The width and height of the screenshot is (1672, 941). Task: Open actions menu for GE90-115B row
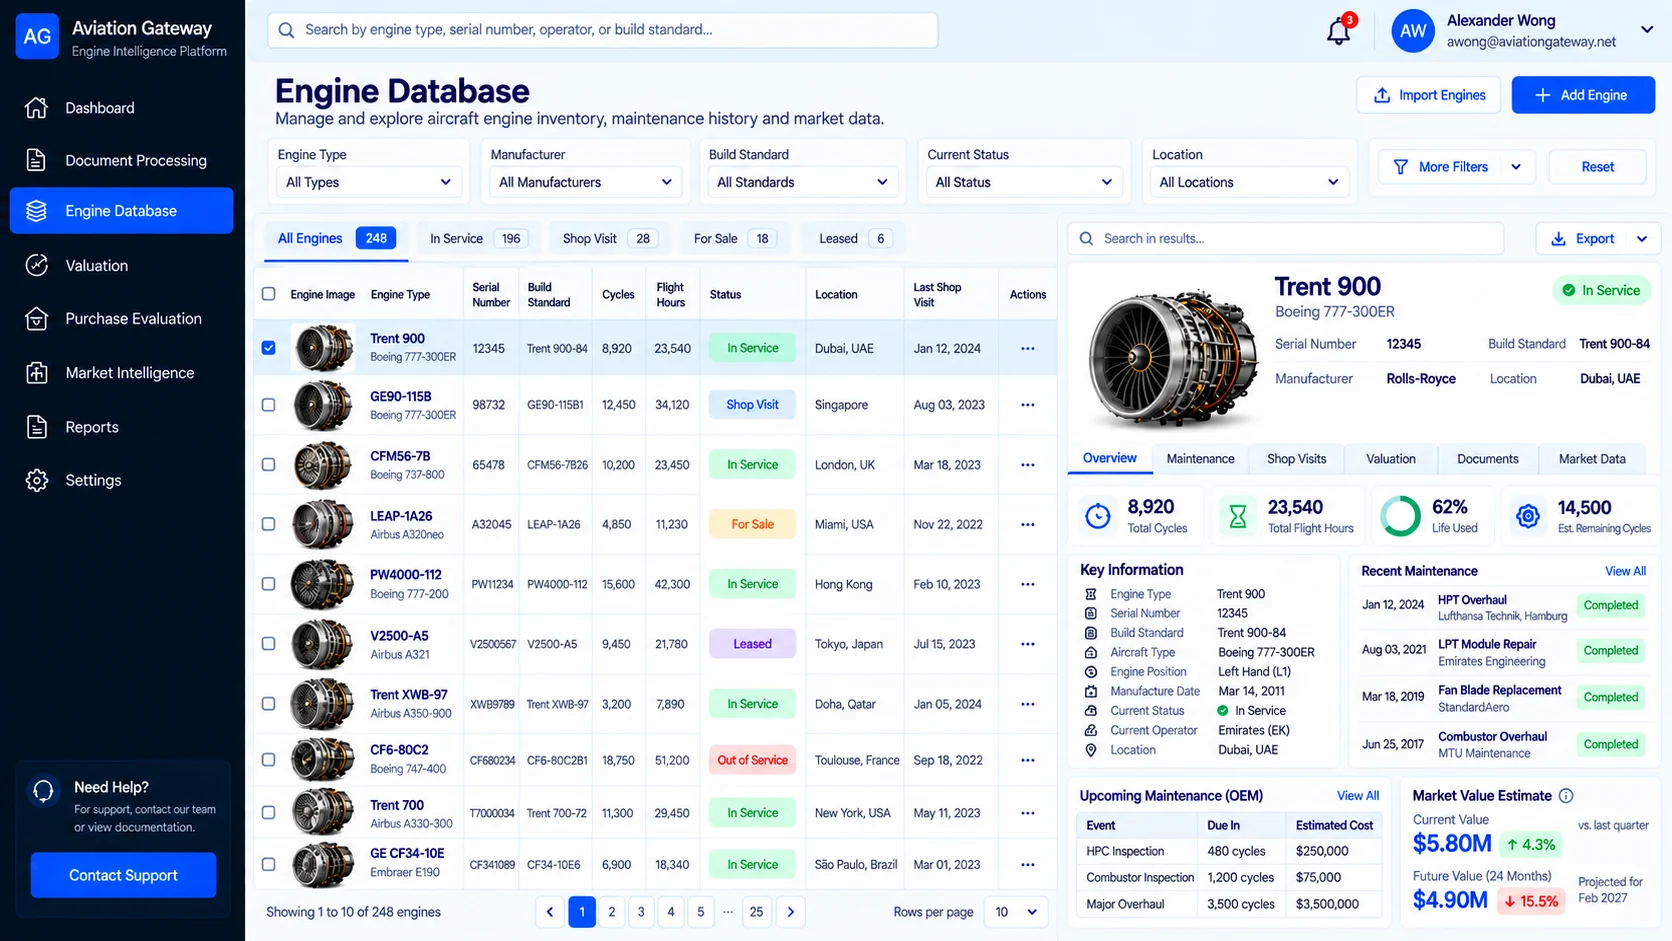click(1027, 405)
